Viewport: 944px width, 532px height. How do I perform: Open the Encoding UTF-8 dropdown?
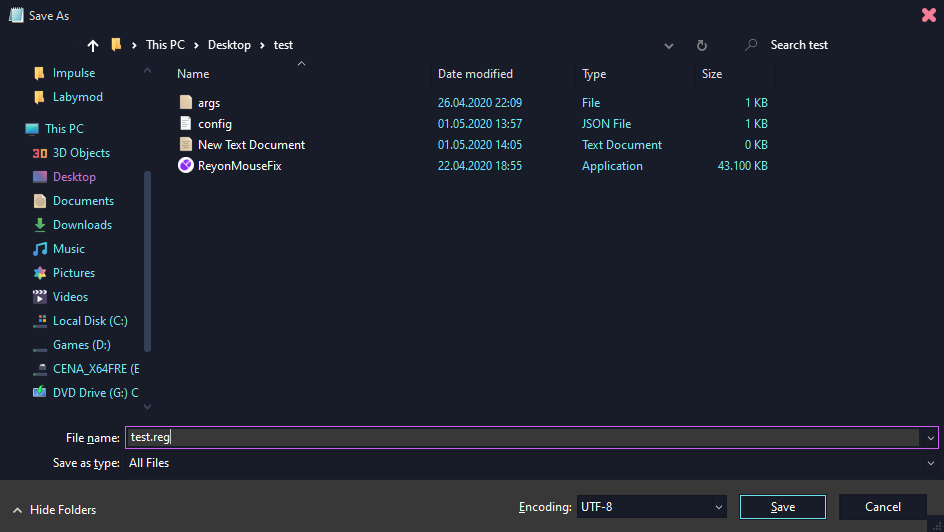click(x=718, y=507)
